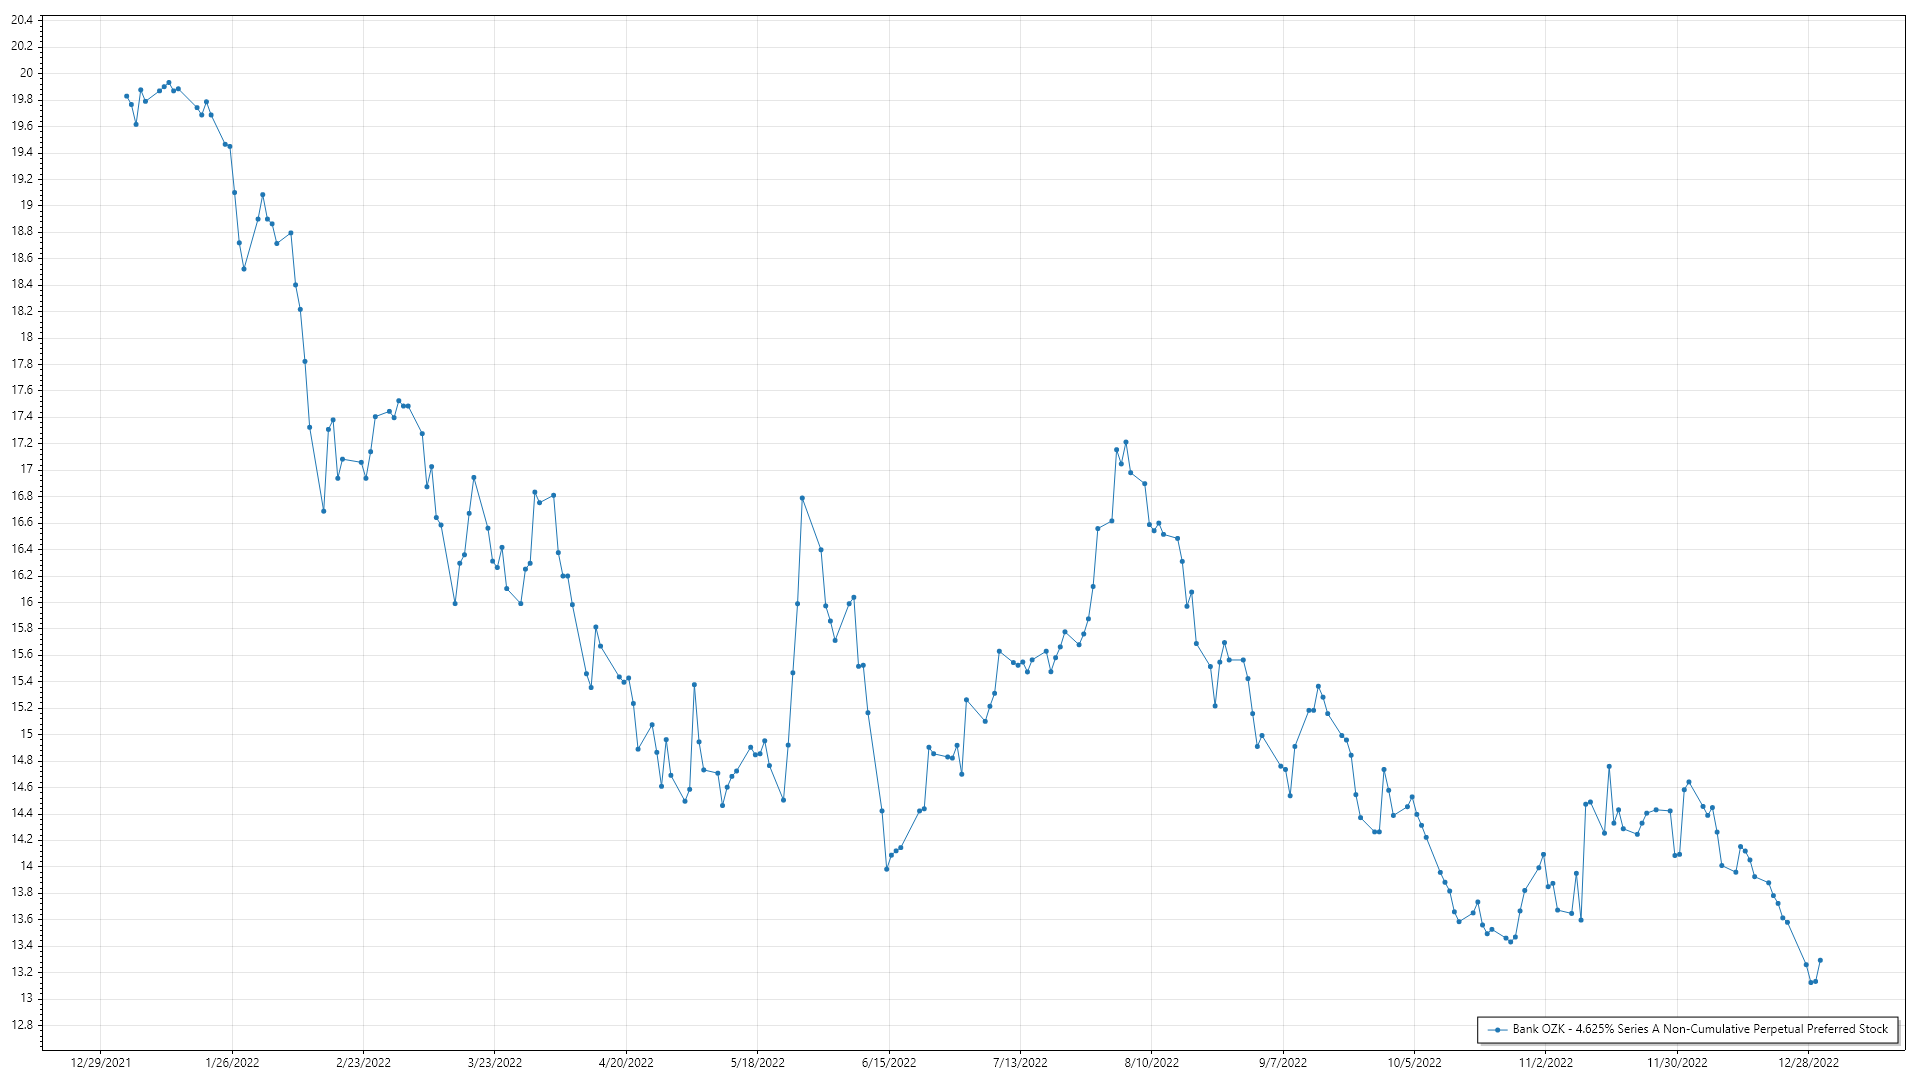
Task: Click the 15 y-axis value label
Action: click(x=27, y=734)
